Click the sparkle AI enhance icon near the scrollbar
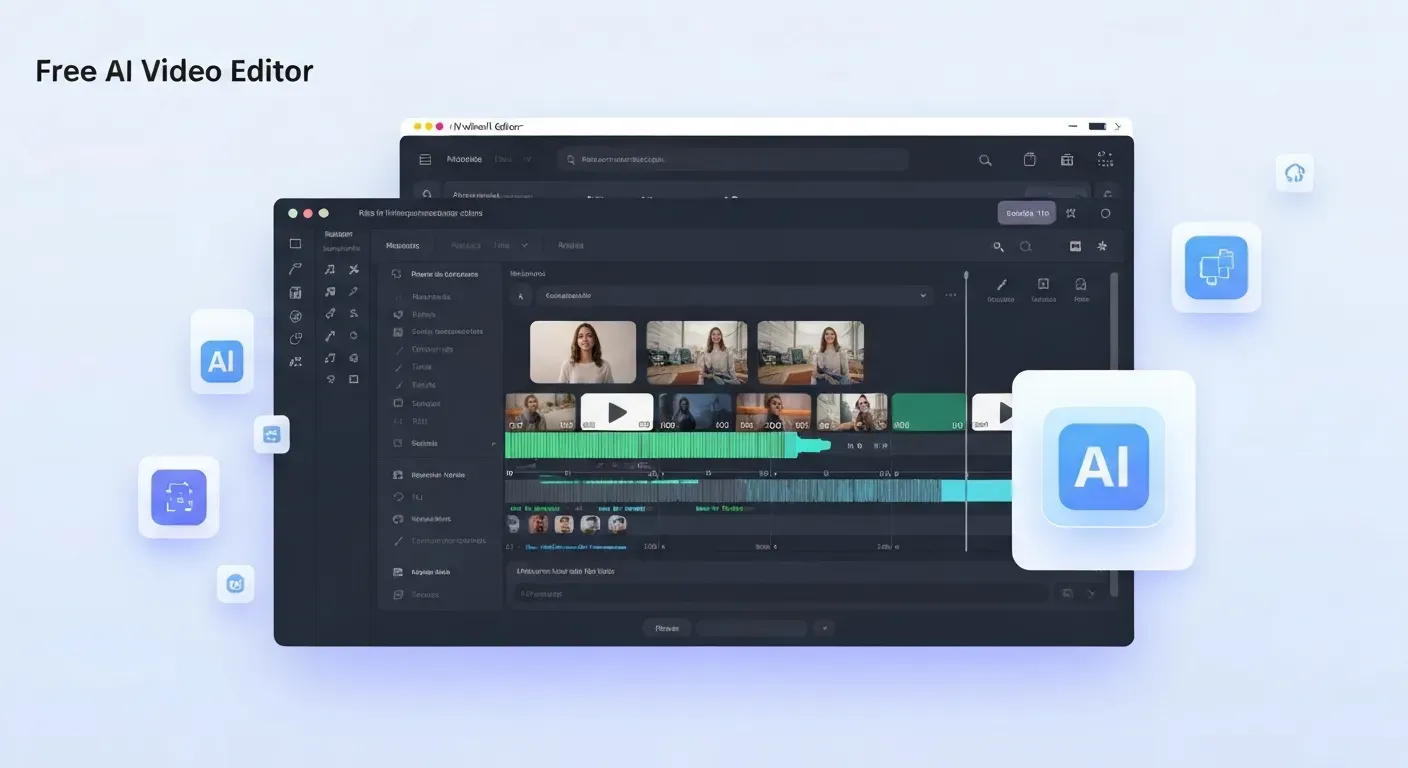 [1102, 246]
